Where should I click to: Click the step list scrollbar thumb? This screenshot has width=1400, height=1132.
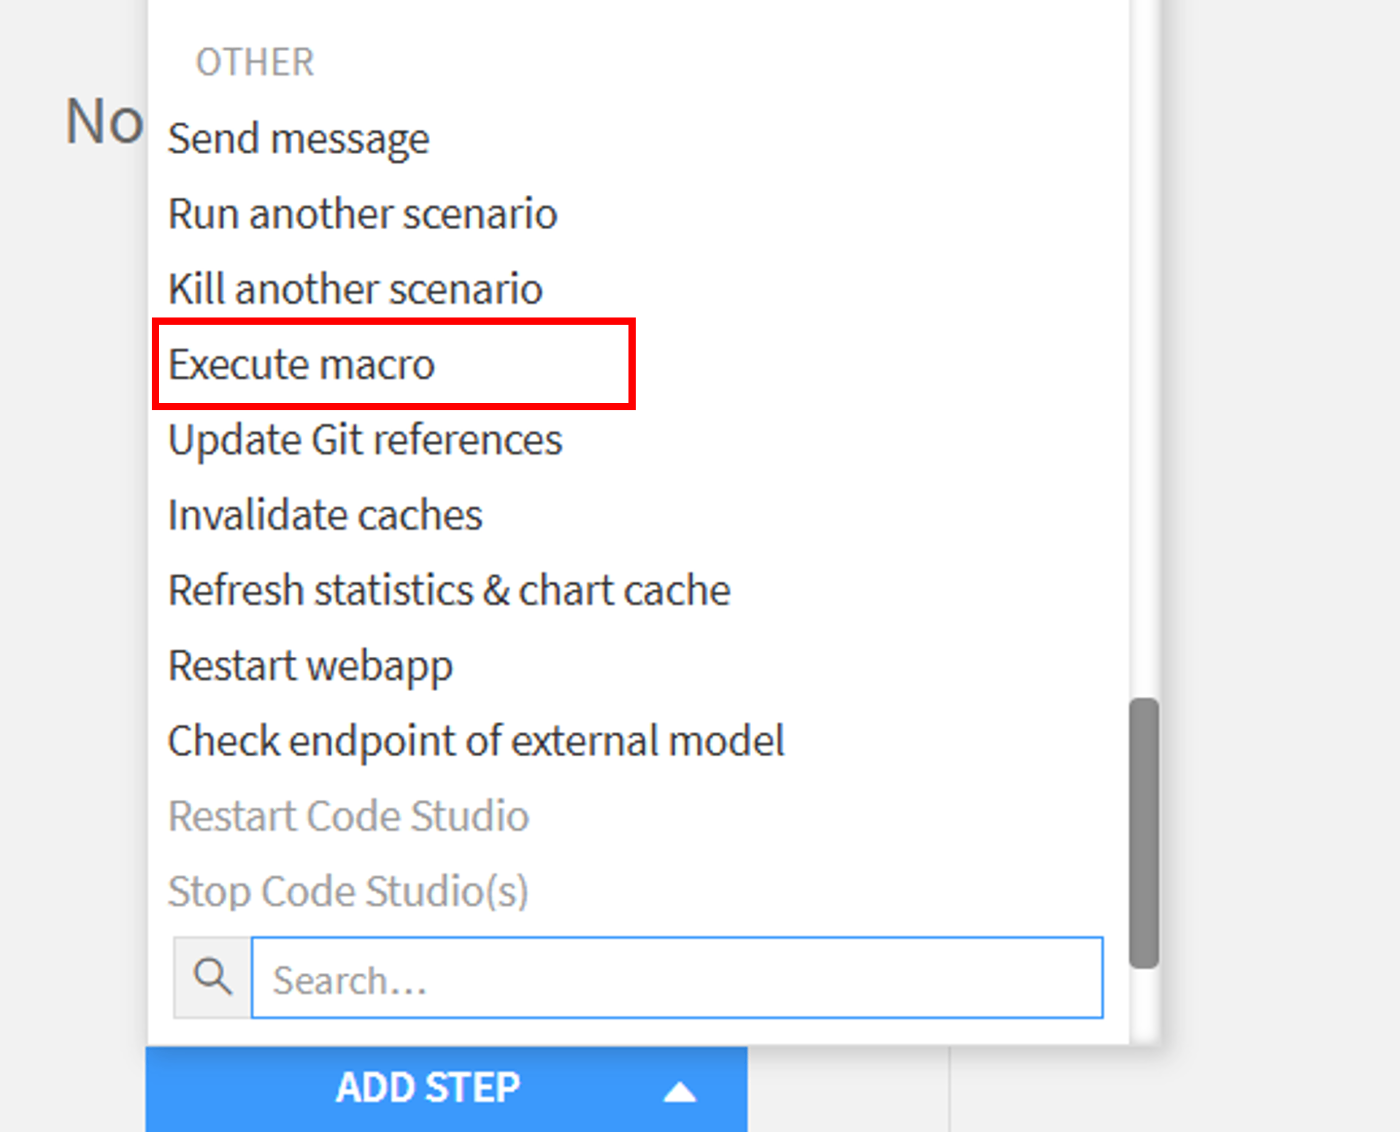tap(1143, 832)
